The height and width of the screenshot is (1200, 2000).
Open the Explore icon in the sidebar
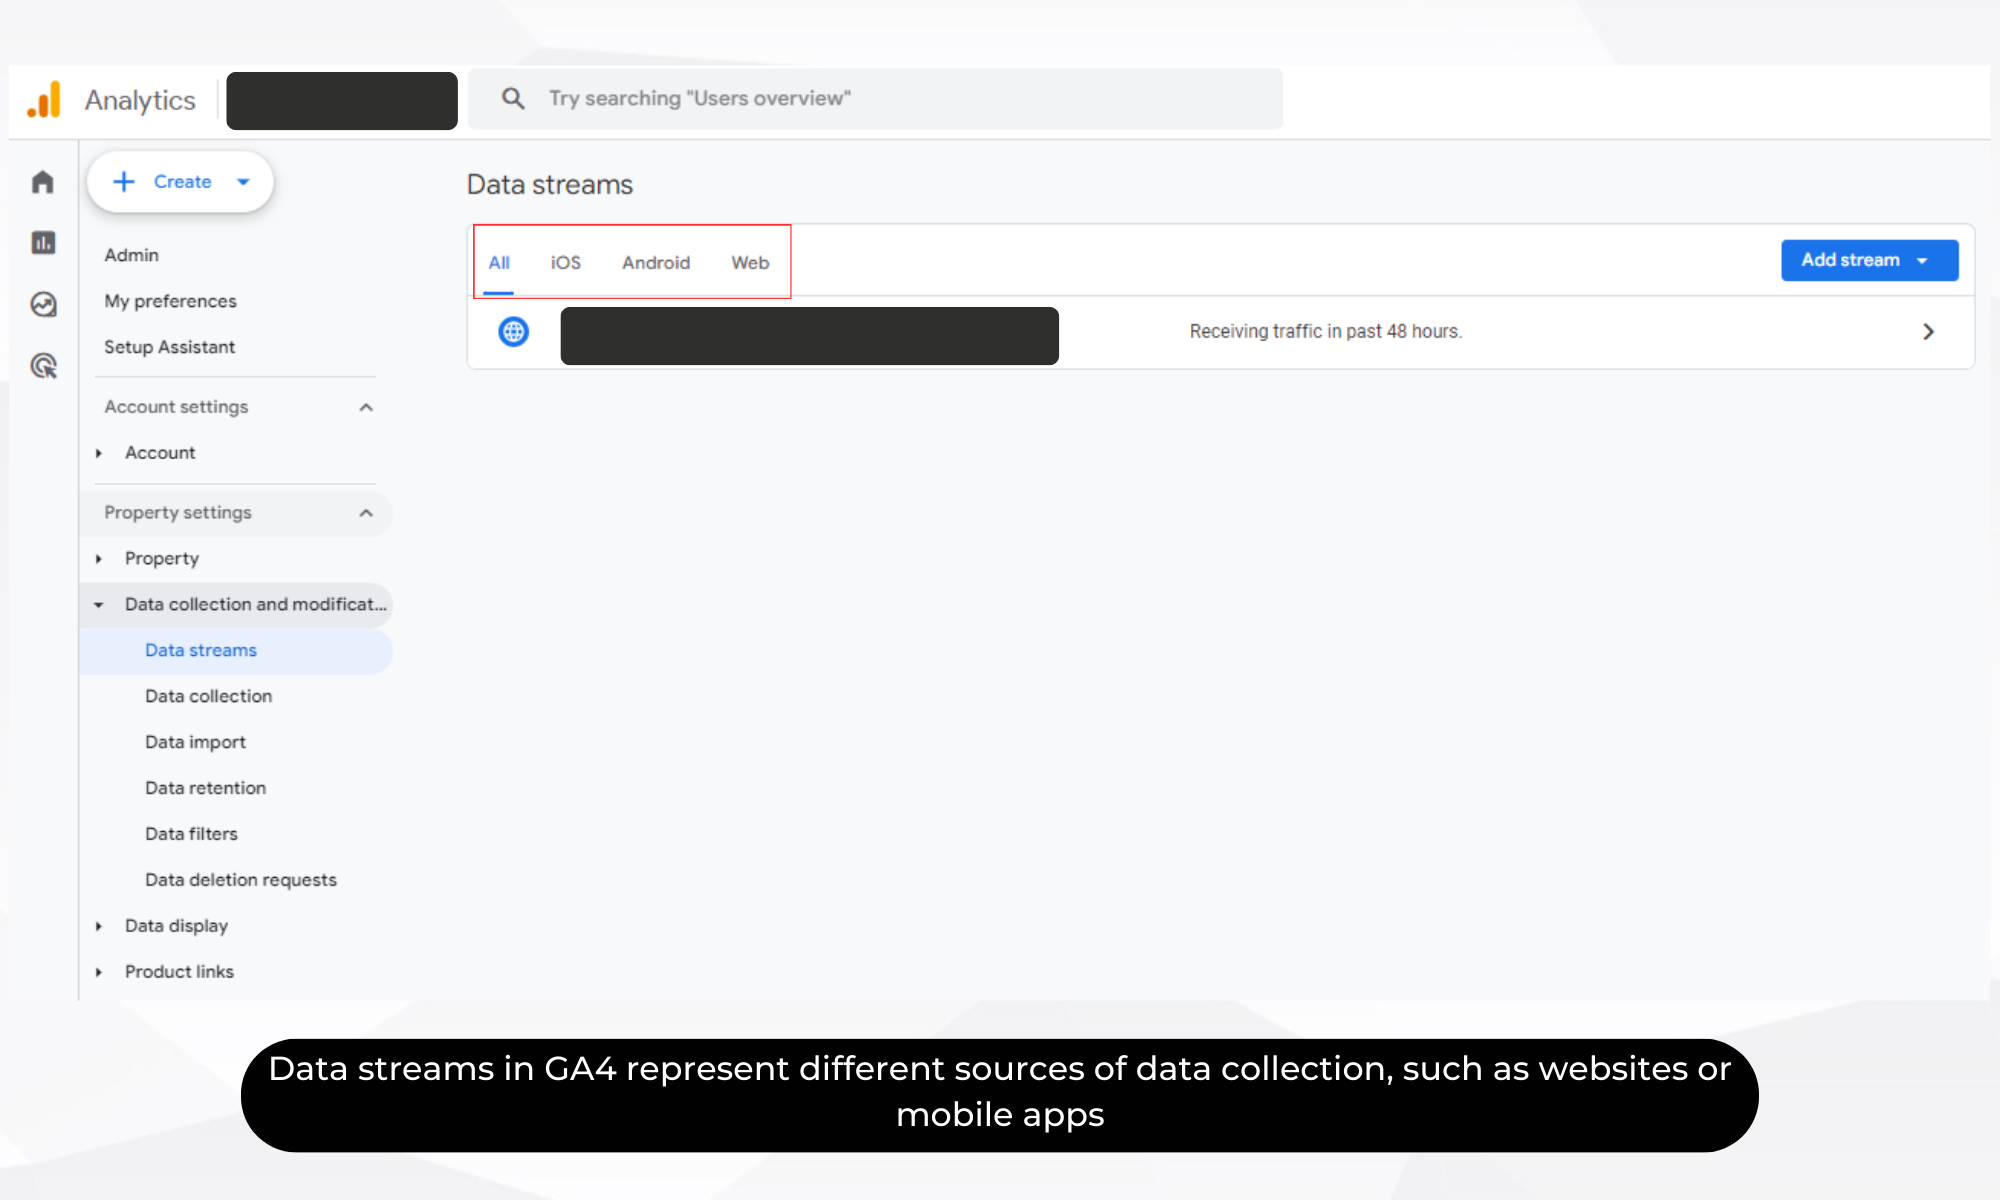pyautogui.click(x=43, y=304)
